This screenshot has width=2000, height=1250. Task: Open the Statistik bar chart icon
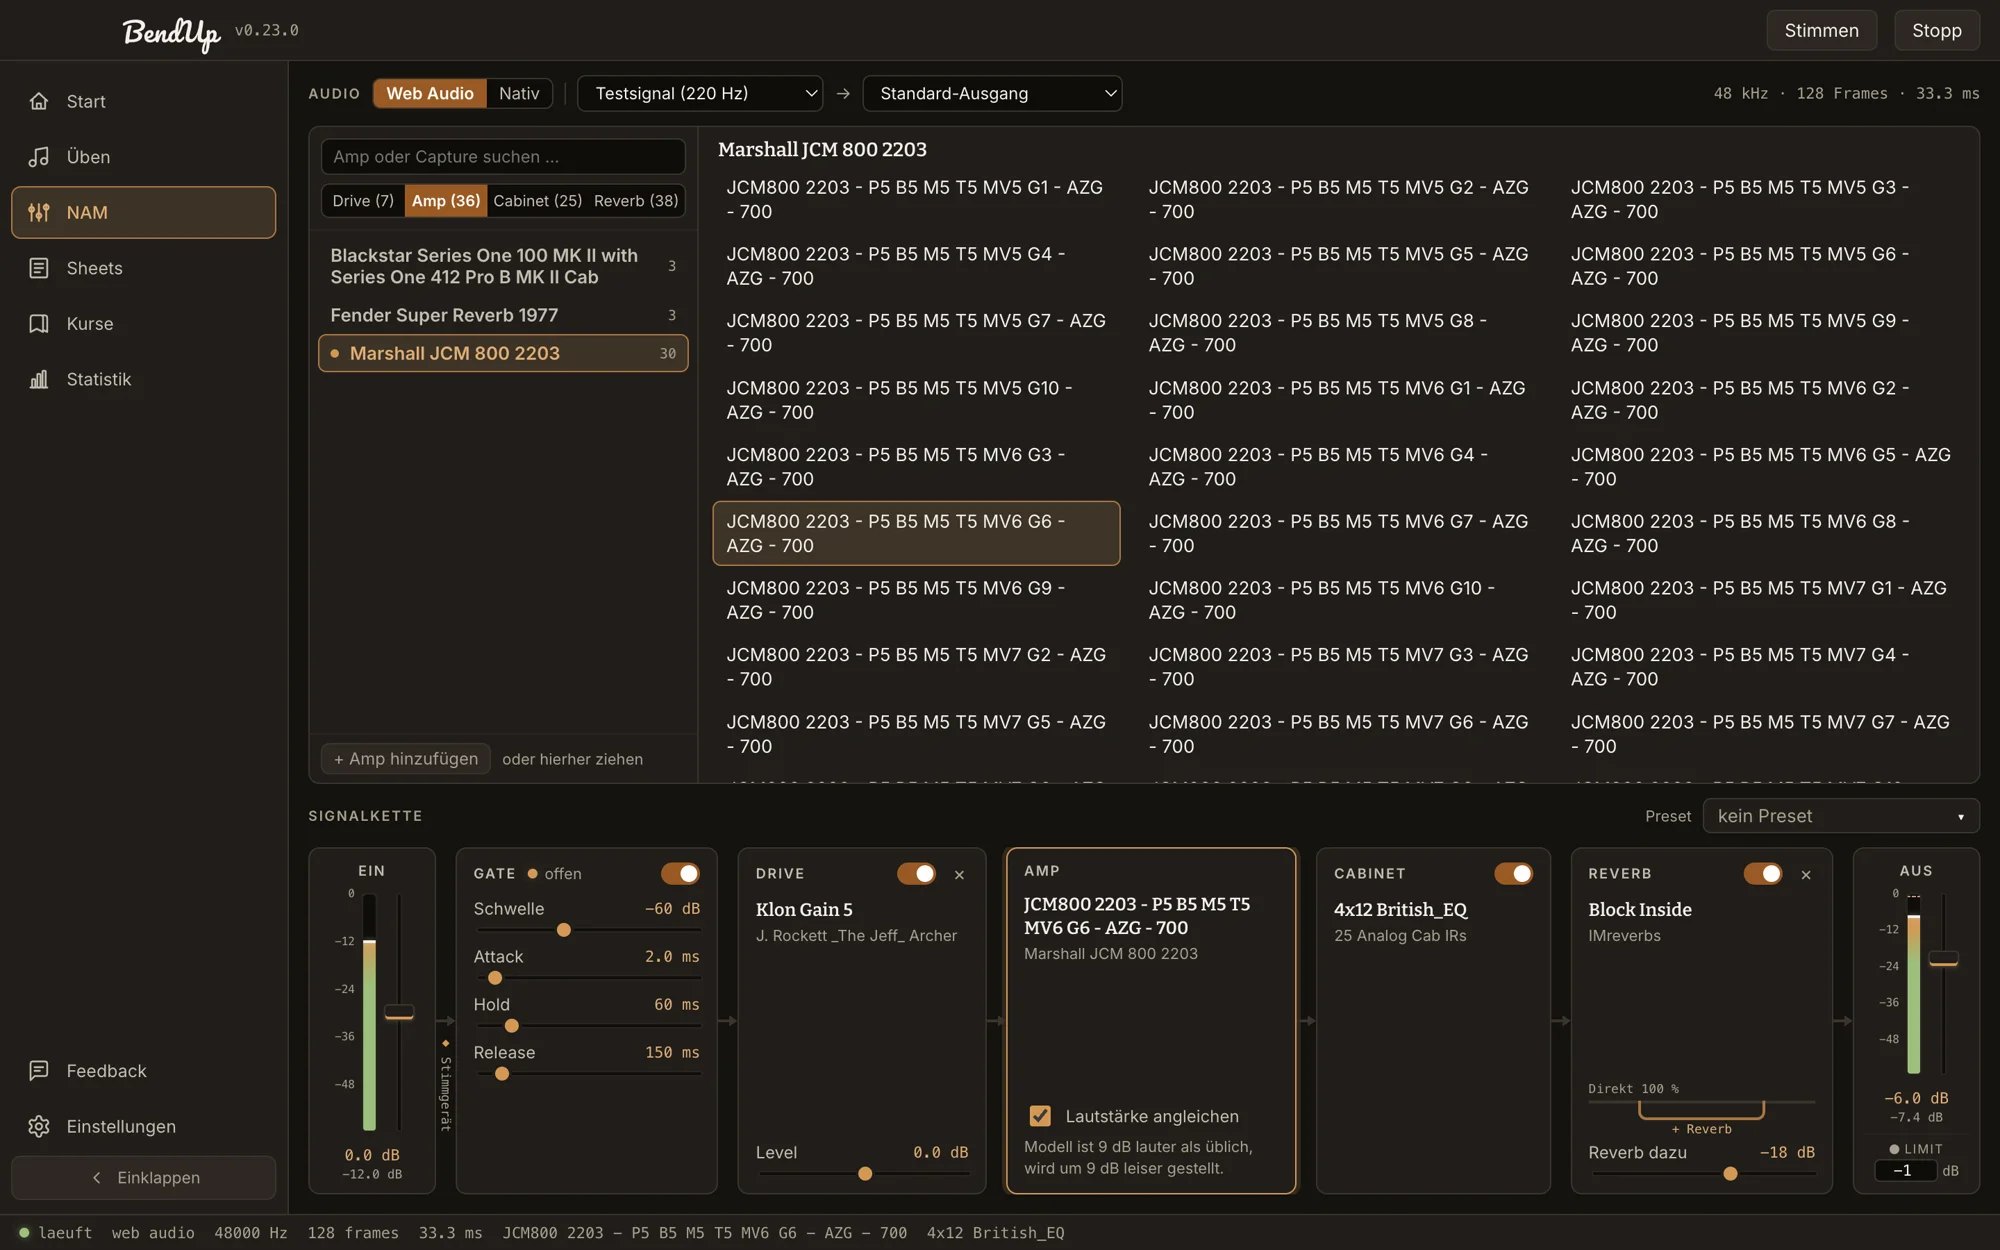tap(39, 379)
